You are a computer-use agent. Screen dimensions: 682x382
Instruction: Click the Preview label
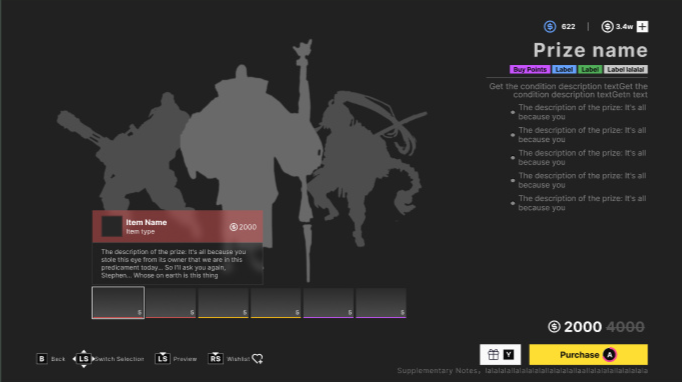point(185,359)
